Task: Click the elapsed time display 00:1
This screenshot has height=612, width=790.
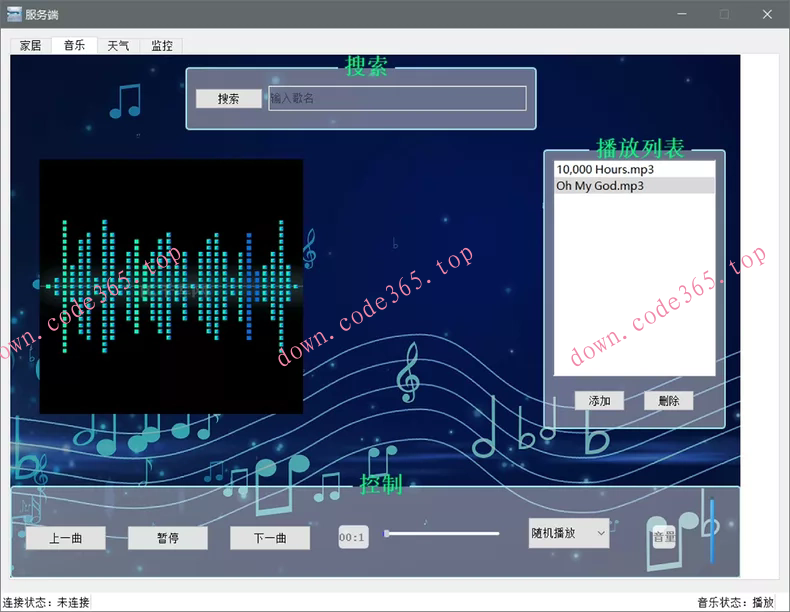Action: point(353,537)
